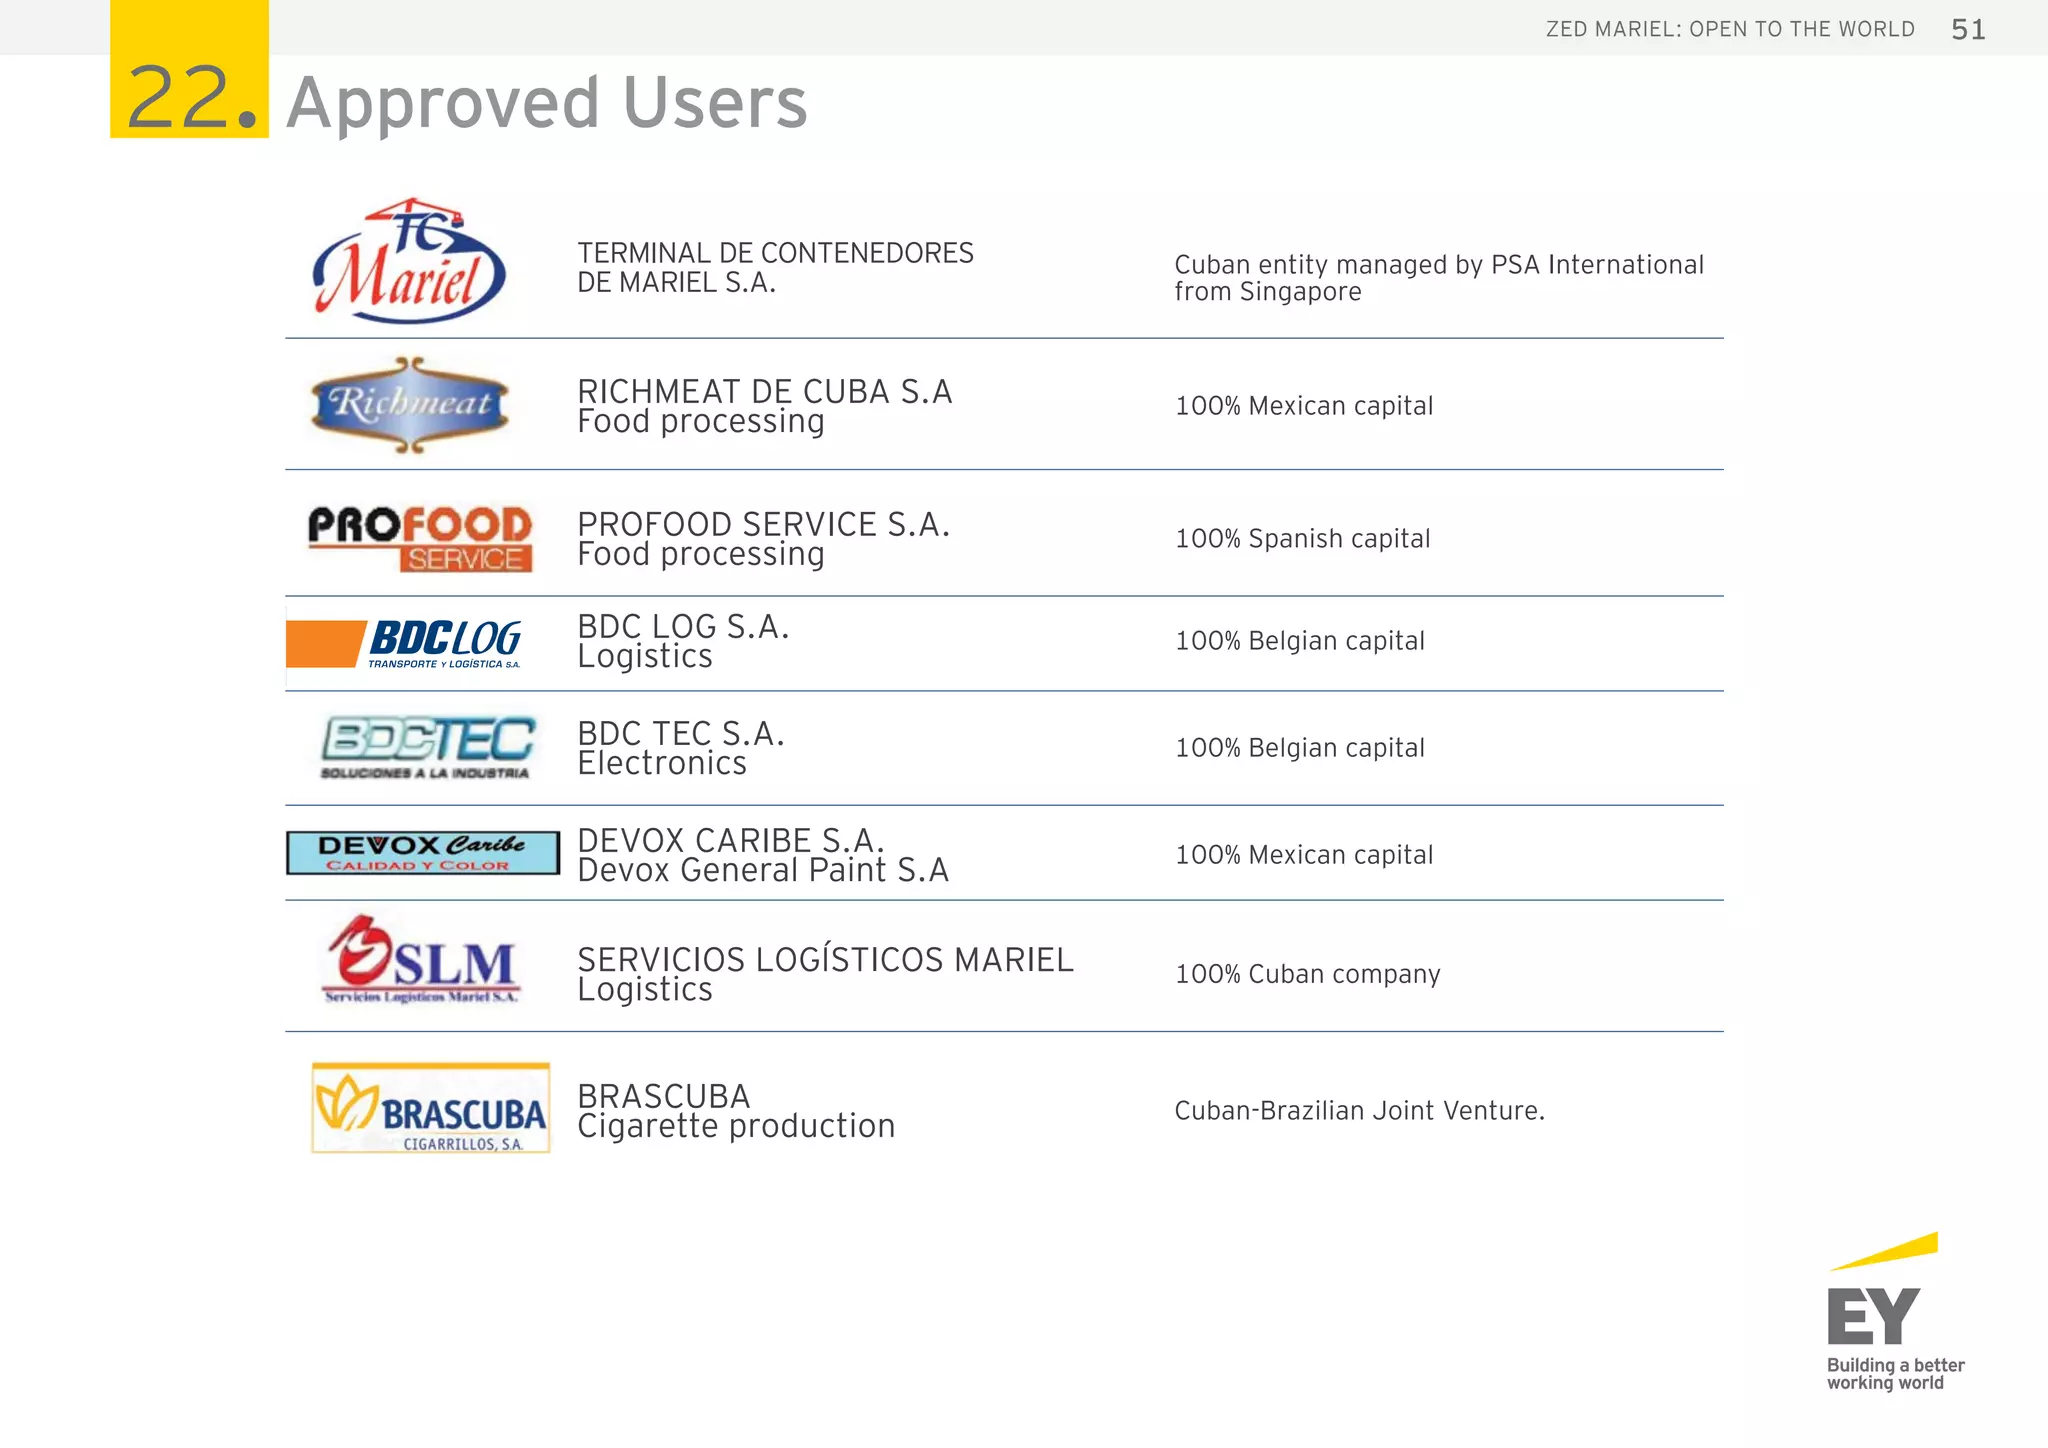Click 'Electronics' under BDC TEC
The image size is (2048, 1448).
coord(662,764)
